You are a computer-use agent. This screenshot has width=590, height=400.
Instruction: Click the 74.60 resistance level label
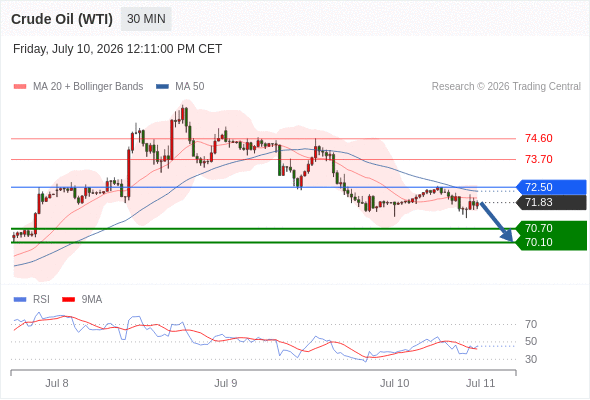coord(538,138)
